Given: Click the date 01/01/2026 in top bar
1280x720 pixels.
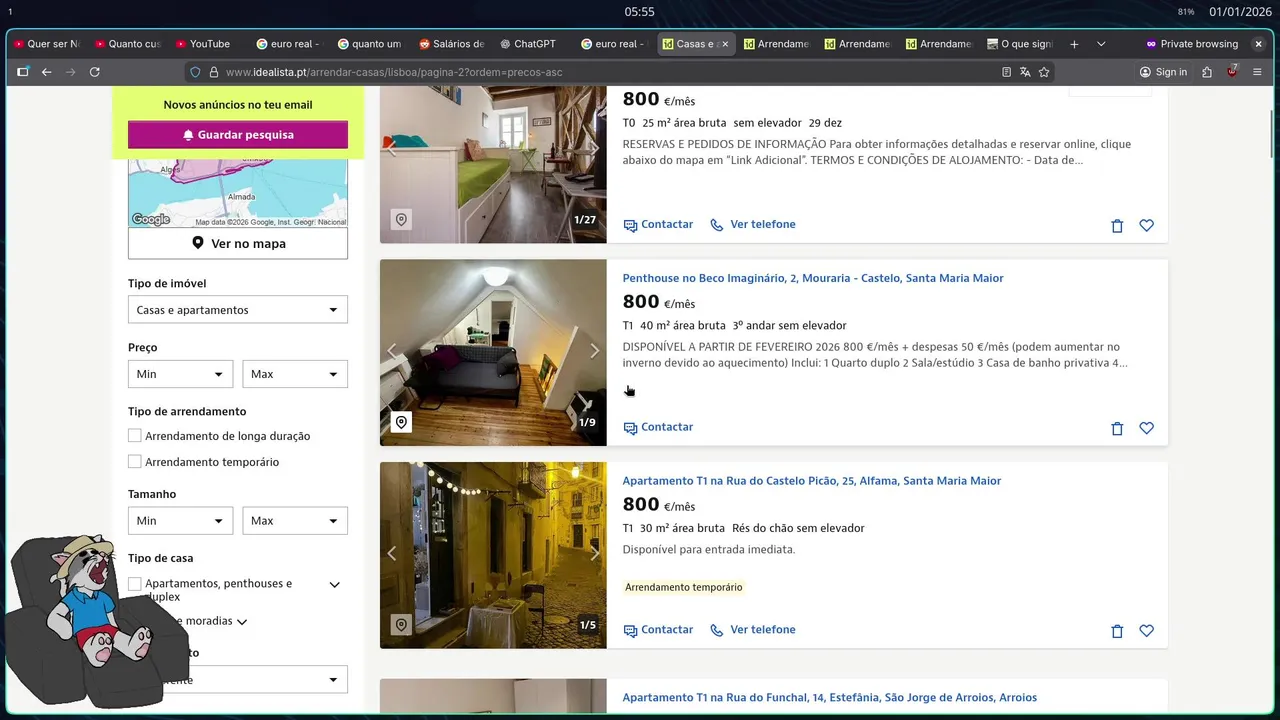Looking at the screenshot, I should 1240,12.
